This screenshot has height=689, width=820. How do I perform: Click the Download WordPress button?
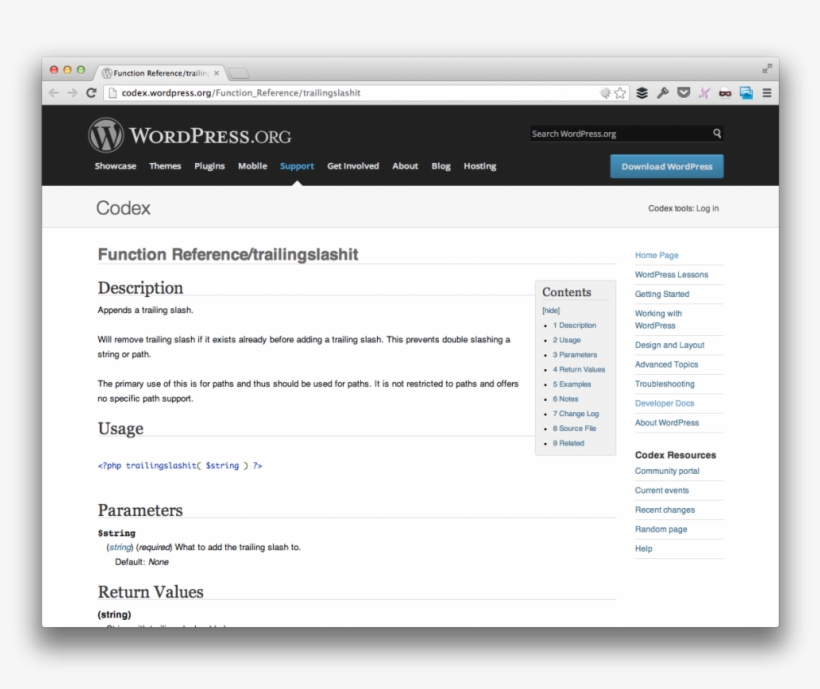pyautogui.click(x=666, y=167)
